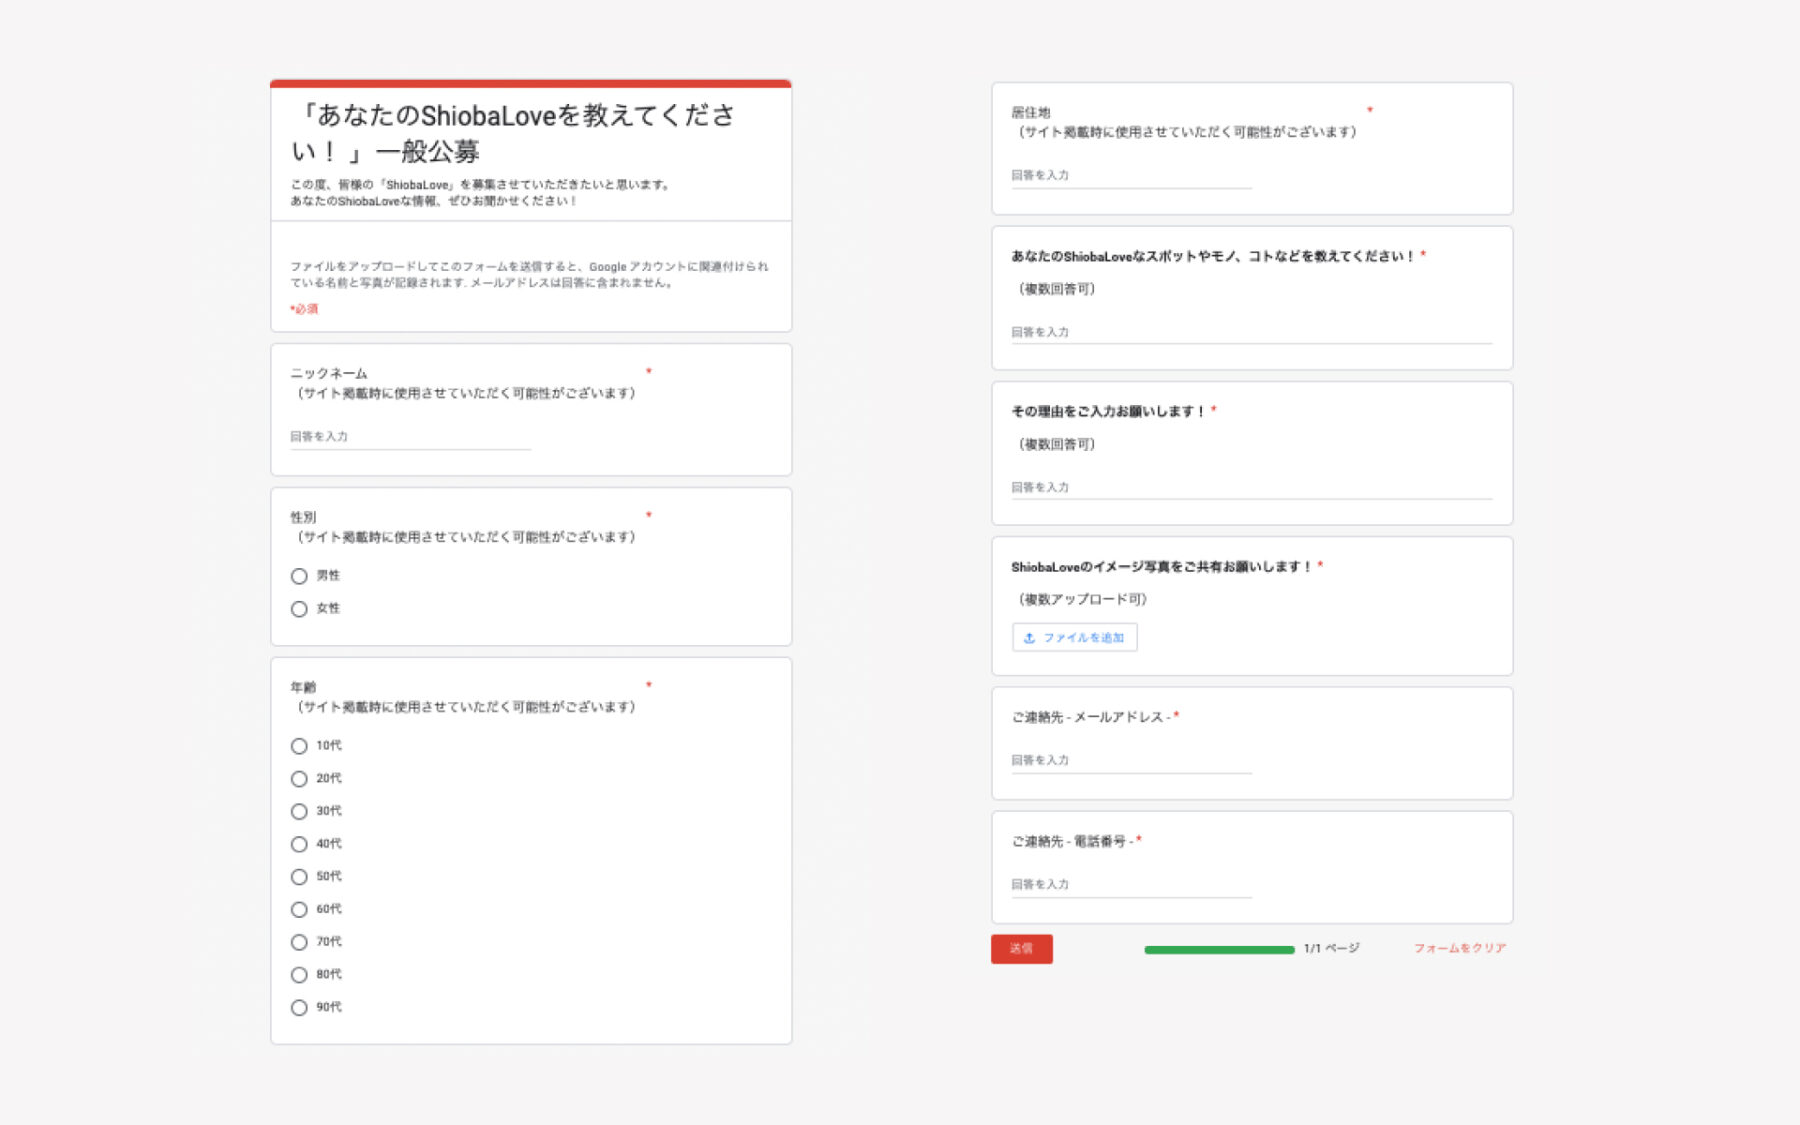Choose the 10代 age option
This screenshot has width=1800, height=1125.
(299, 746)
